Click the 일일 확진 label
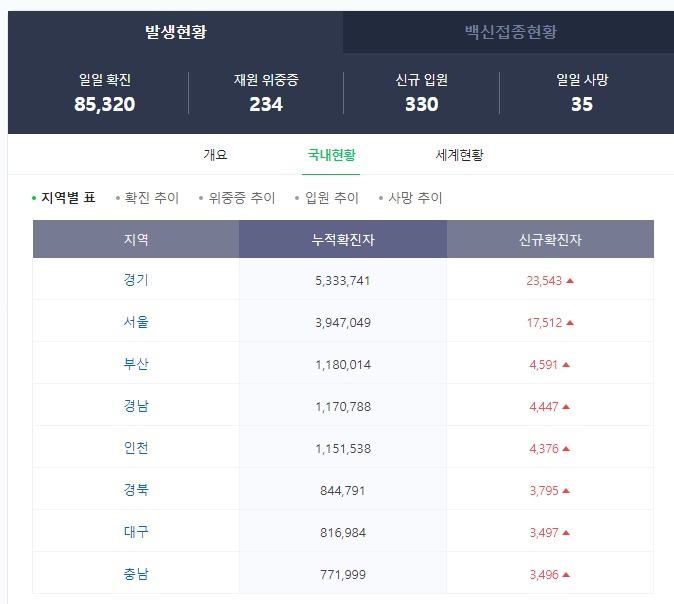 coord(104,80)
